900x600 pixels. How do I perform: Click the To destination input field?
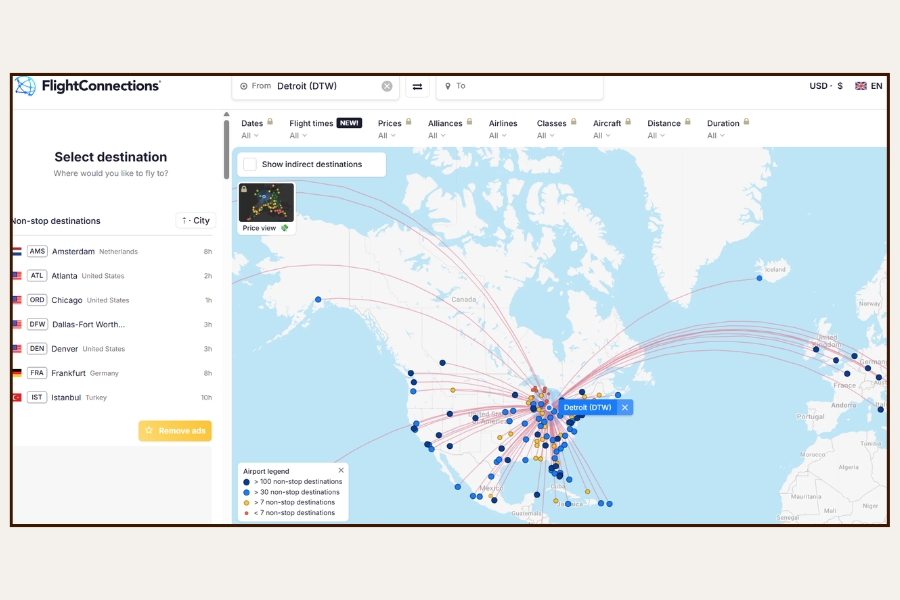[520, 86]
